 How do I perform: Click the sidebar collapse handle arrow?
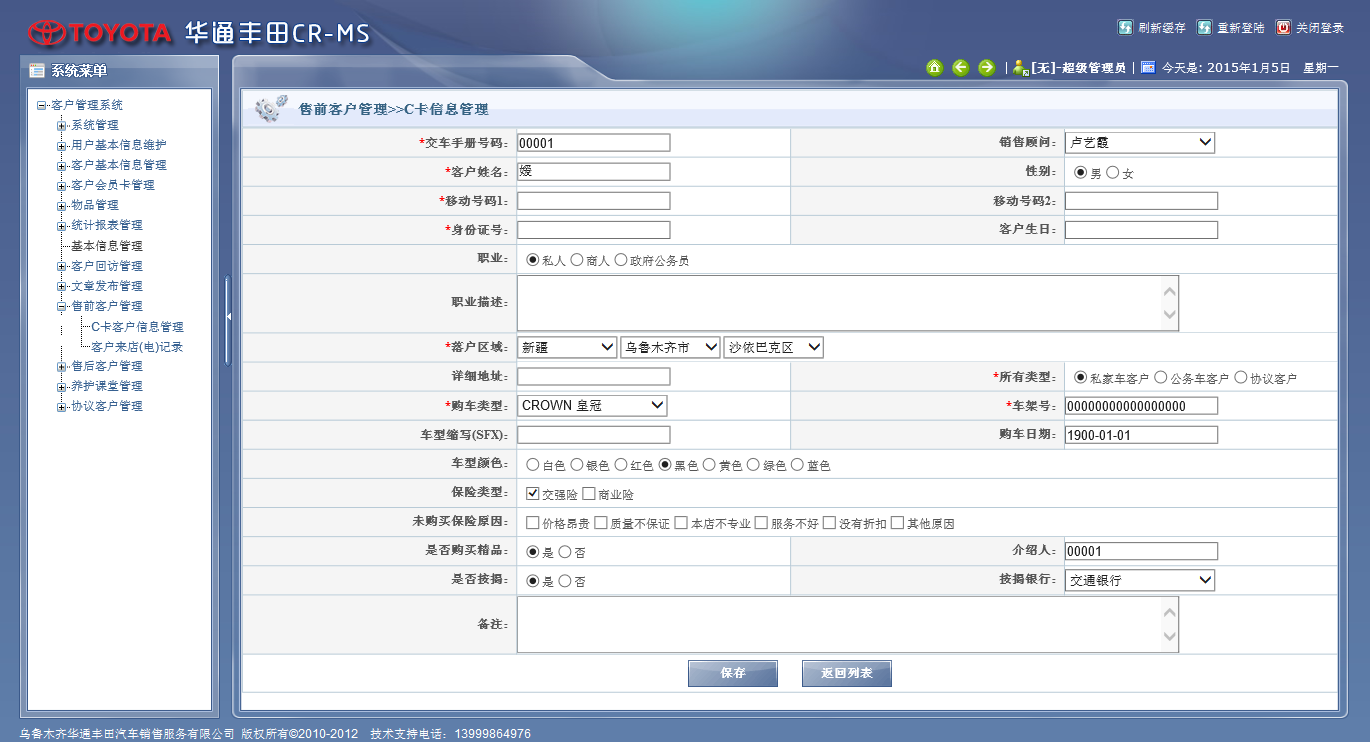coord(228,316)
